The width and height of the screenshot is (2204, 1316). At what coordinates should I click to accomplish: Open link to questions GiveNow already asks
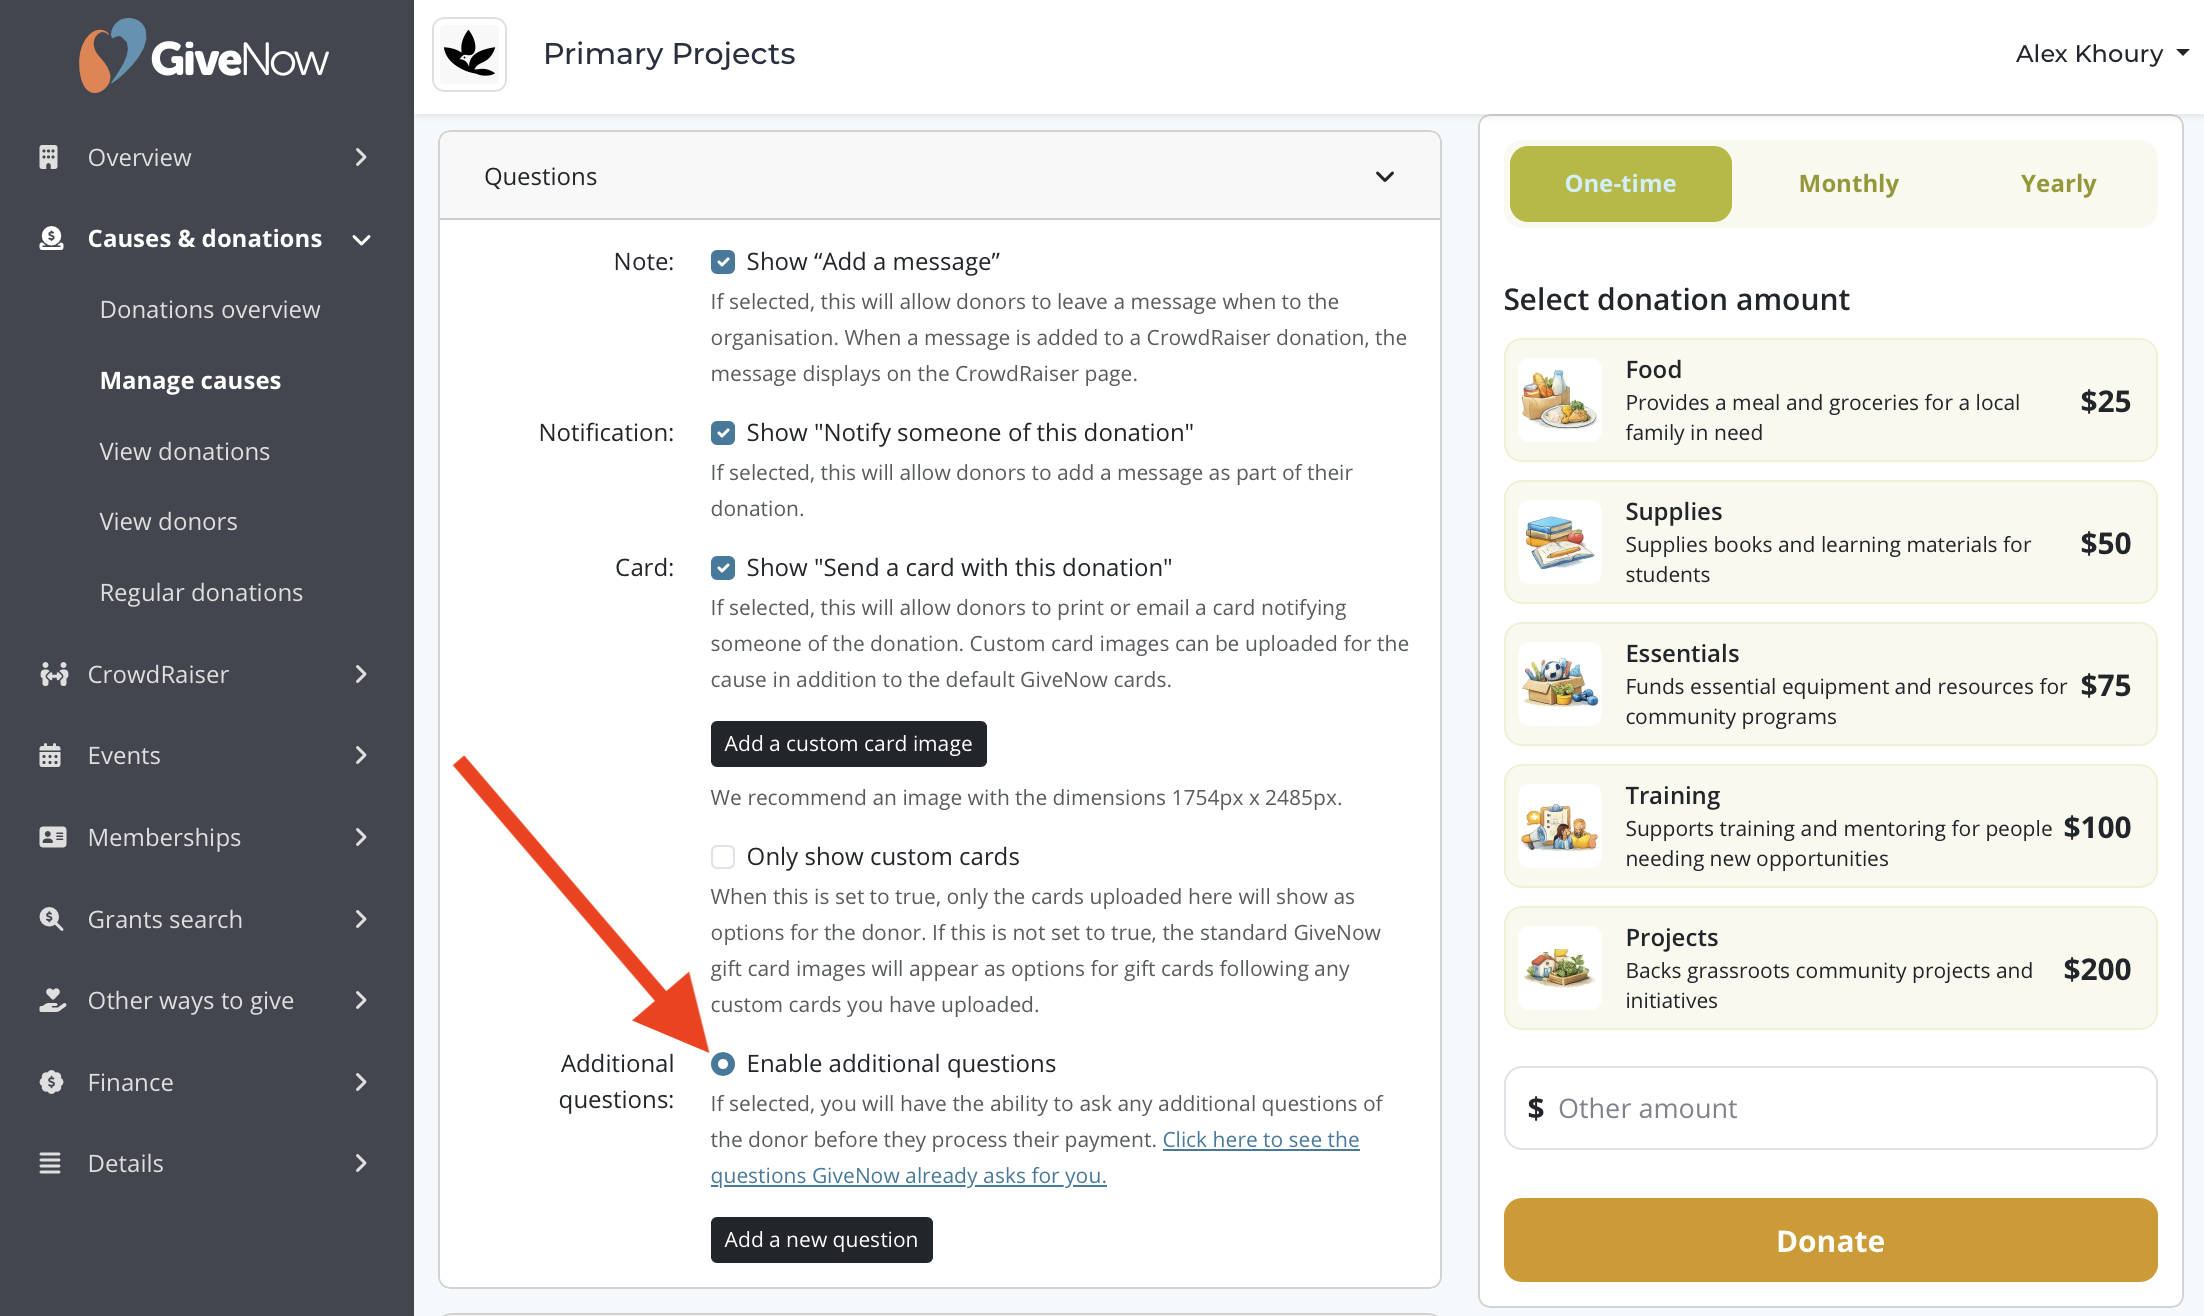point(1035,1158)
